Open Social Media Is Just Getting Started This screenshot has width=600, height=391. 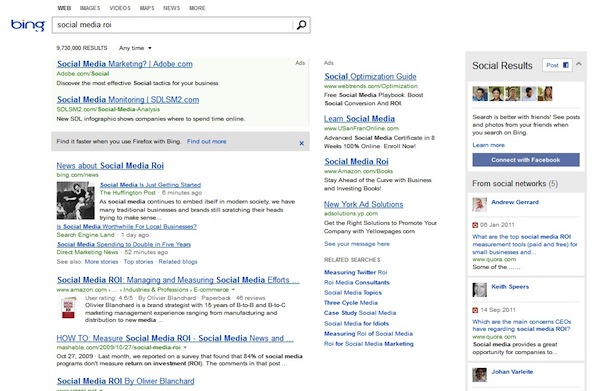[x=150, y=185]
